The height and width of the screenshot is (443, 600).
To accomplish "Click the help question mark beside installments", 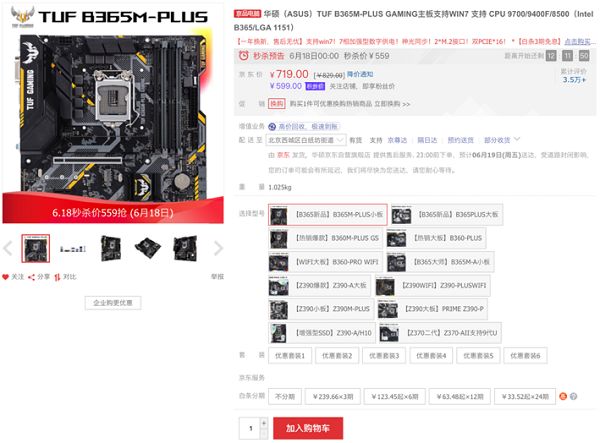I will [573, 396].
